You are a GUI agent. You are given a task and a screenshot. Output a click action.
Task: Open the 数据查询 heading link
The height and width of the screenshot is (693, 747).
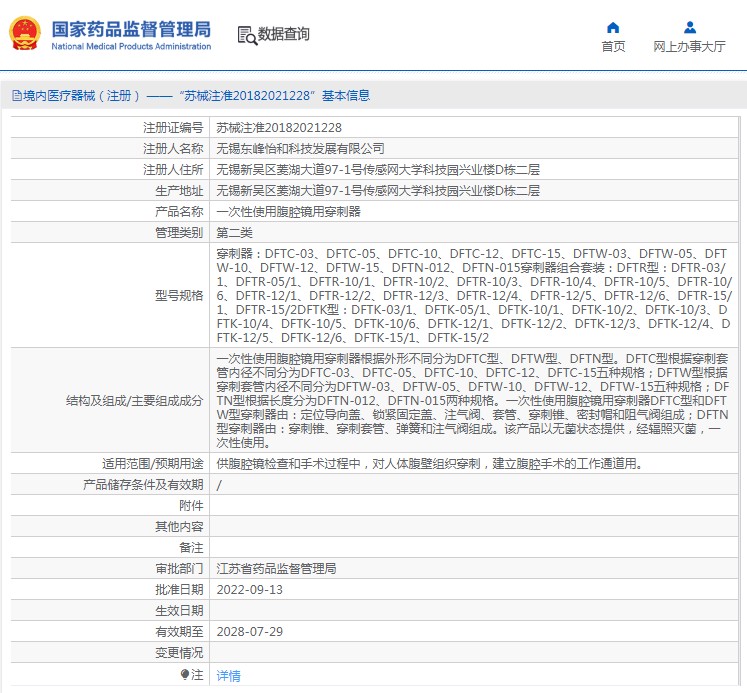pos(283,34)
